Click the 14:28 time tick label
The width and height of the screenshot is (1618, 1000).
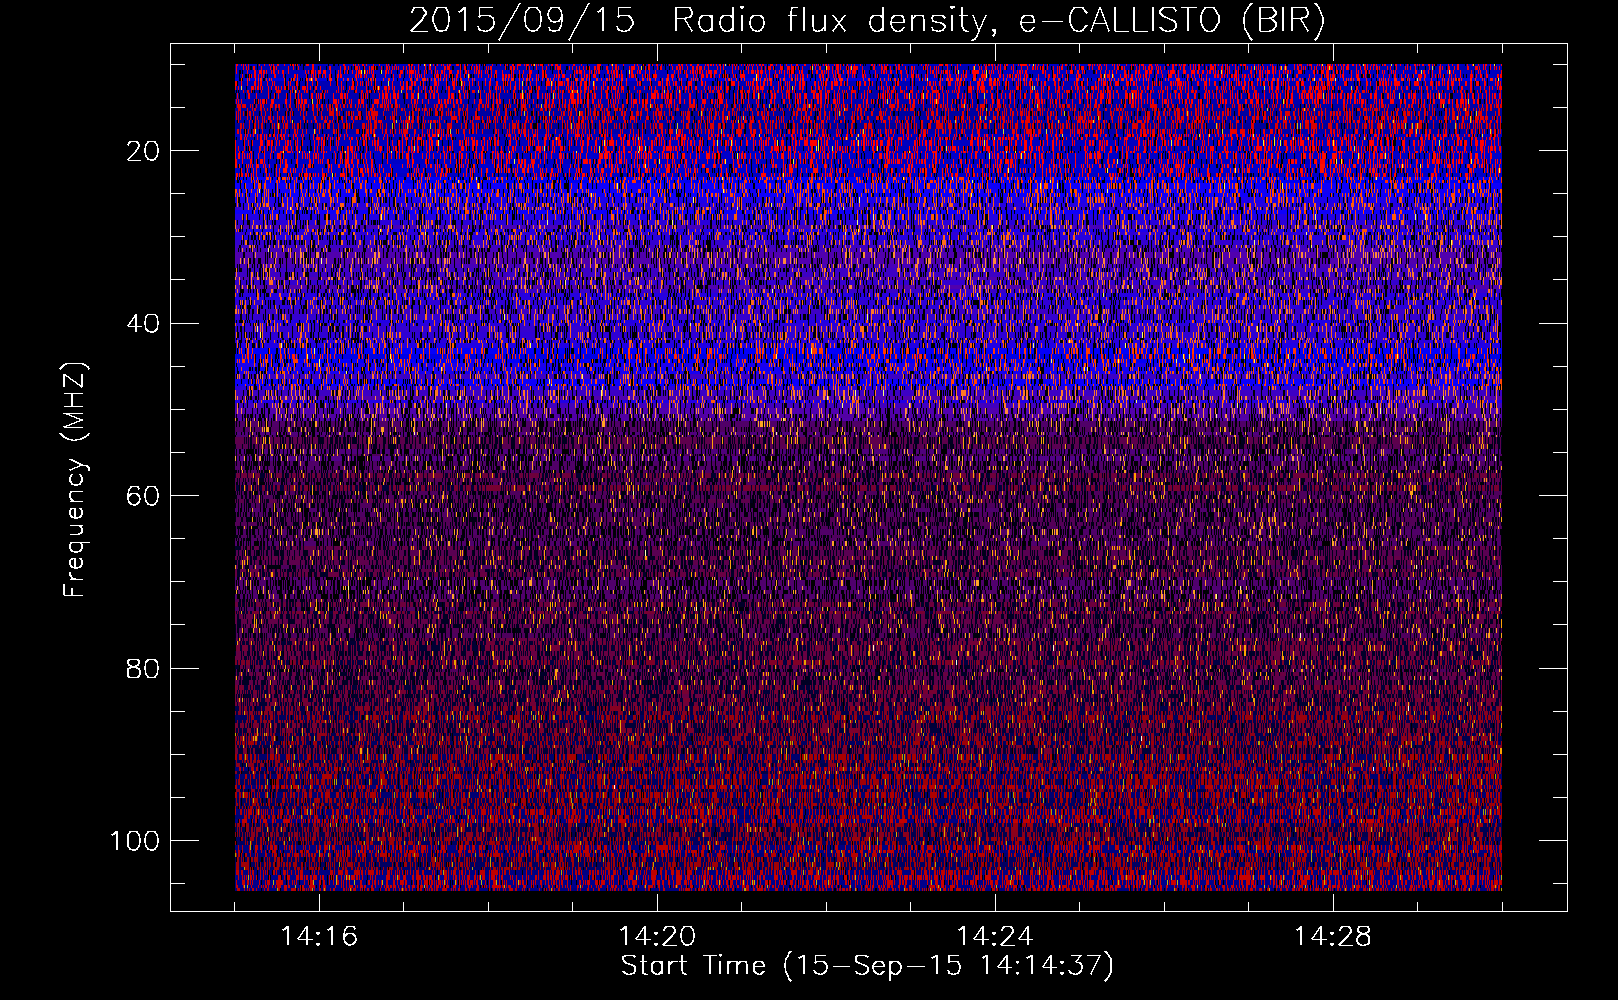[x=1333, y=937]
